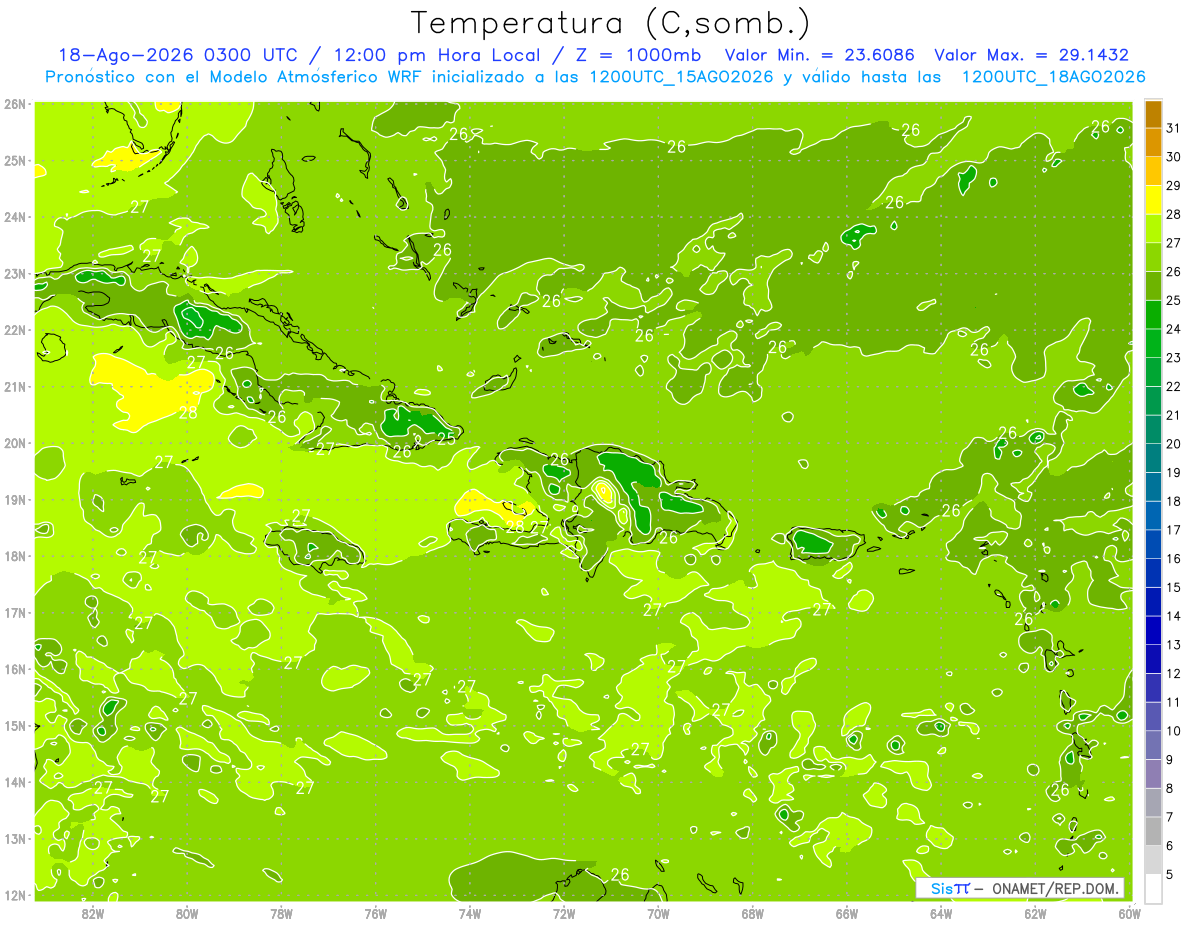Click the '80W' longitude axis label
Image resolution: width=1200 pixels, height=927 pixels.
pos(186,913)
